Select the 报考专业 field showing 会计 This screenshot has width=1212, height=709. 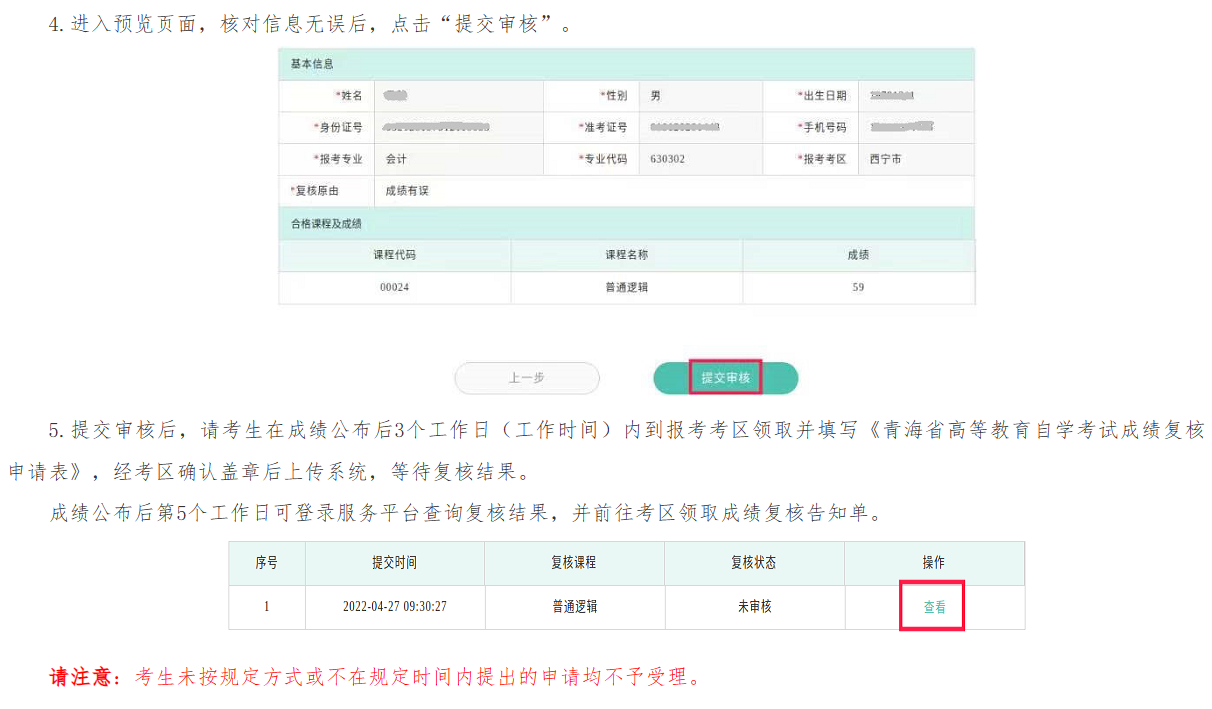click(x=458, y=158)
